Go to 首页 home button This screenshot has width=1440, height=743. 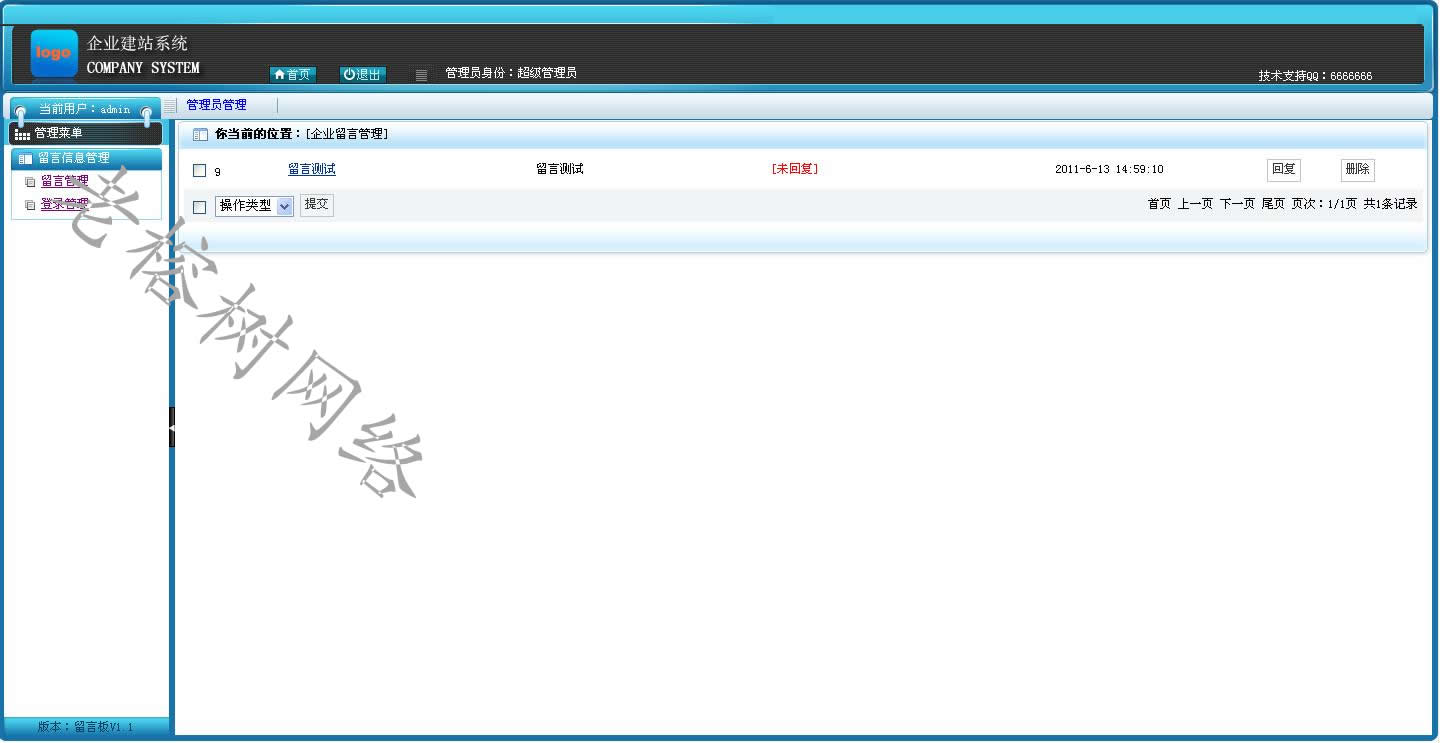point(293,75)
